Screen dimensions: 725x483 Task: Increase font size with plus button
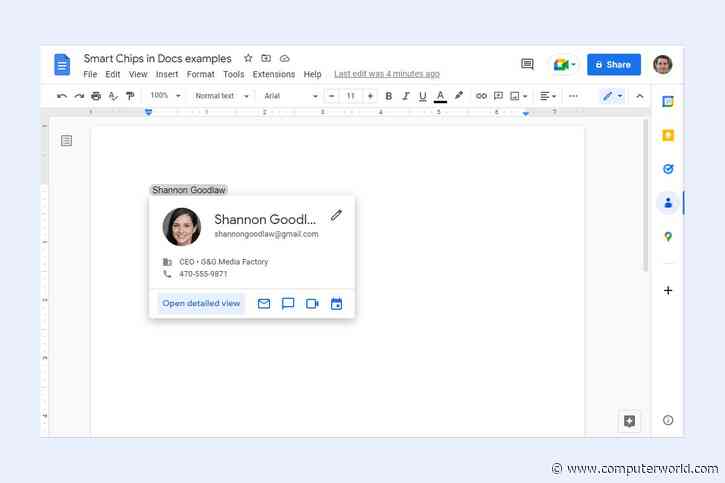[x=370, y=96]
